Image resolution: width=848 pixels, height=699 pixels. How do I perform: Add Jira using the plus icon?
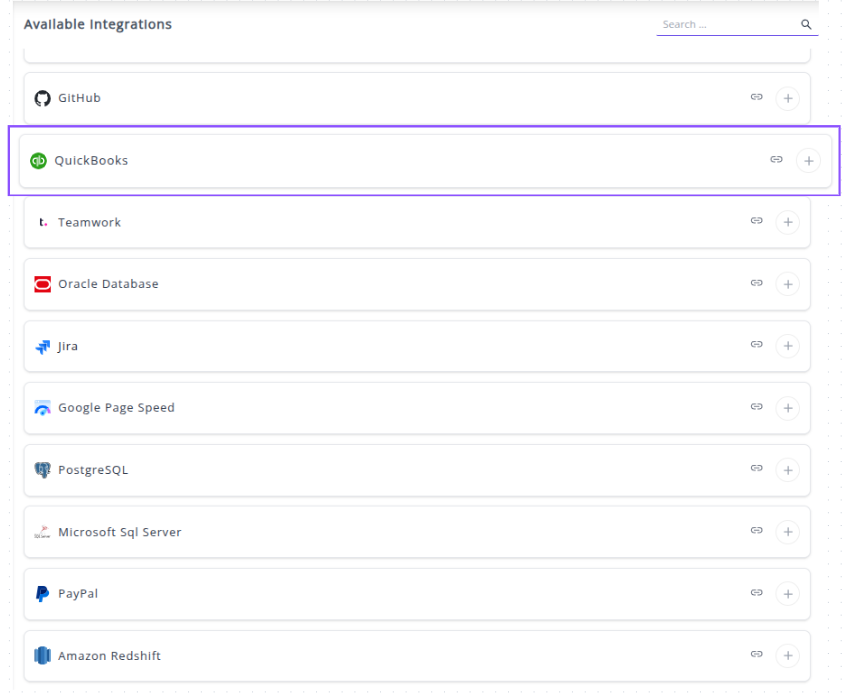coord(787,346)
